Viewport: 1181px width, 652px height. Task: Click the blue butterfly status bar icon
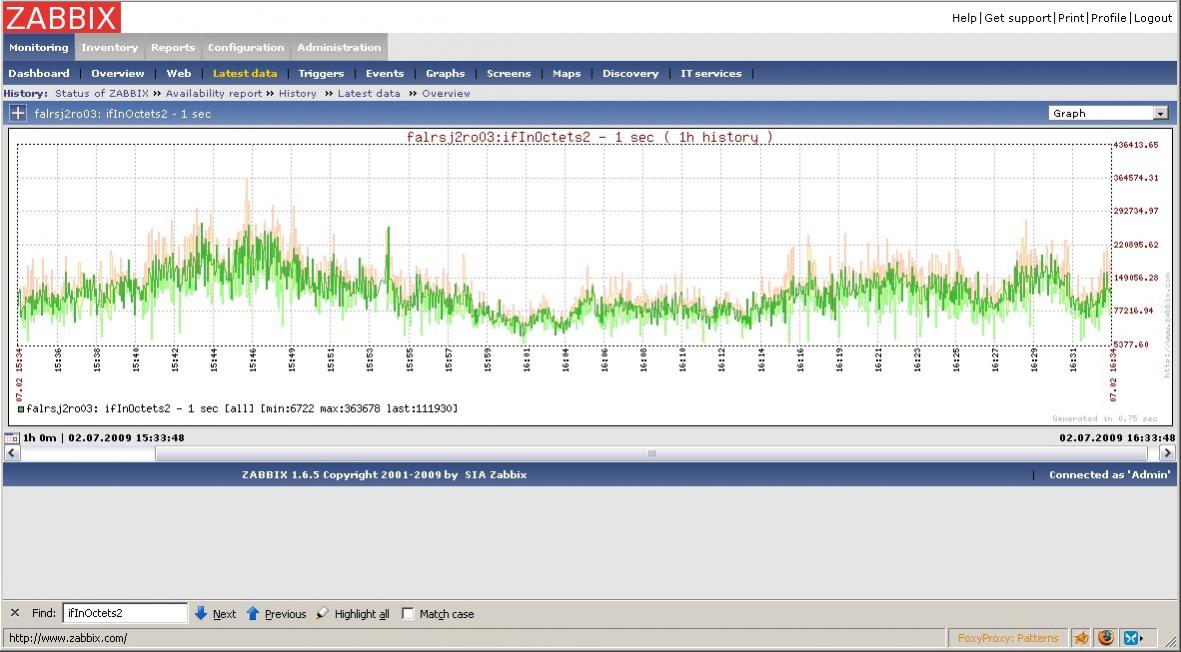click(1132, 638)
